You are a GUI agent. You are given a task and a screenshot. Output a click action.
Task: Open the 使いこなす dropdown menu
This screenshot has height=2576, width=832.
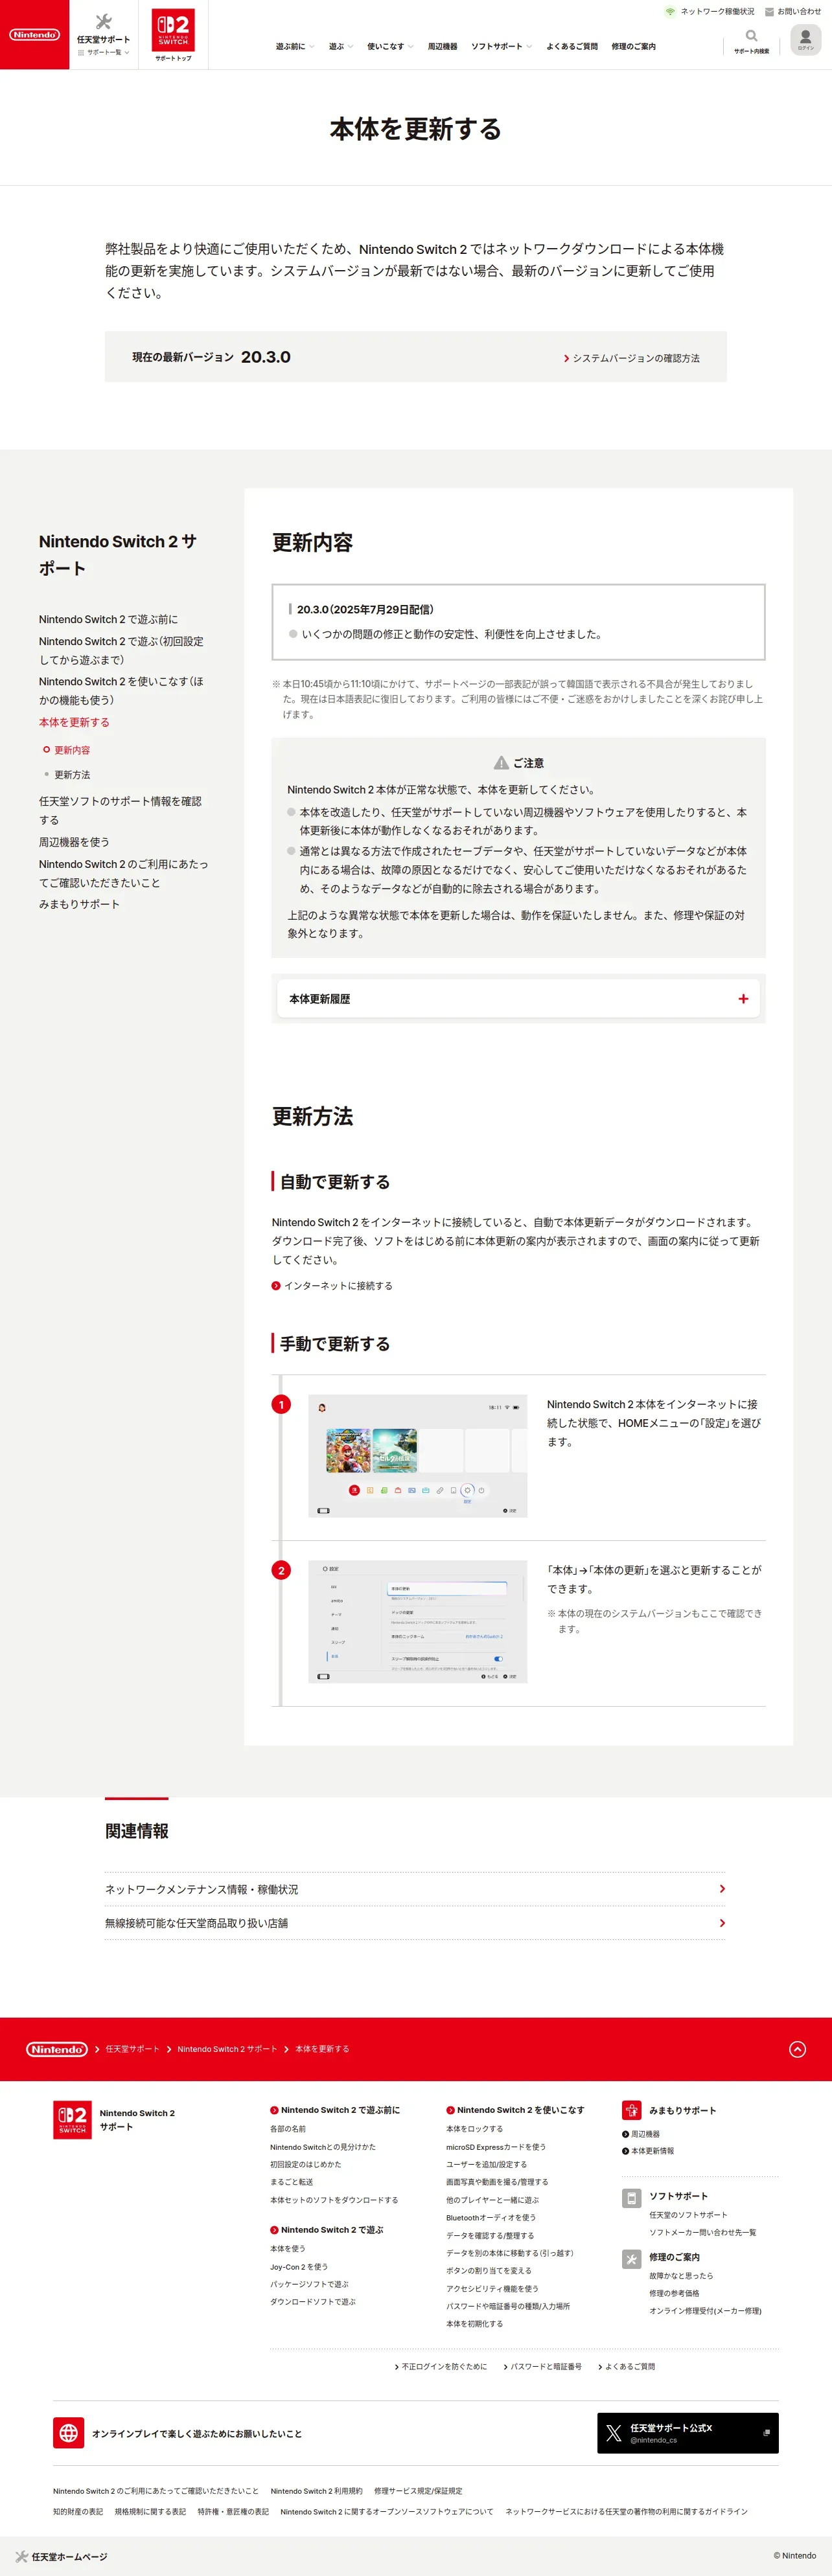390,46
